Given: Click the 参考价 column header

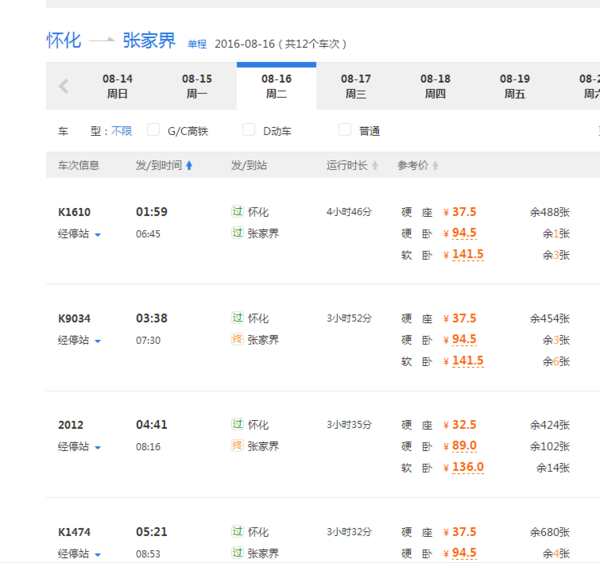Looking at the screenshot, I should tap(412, 165).
